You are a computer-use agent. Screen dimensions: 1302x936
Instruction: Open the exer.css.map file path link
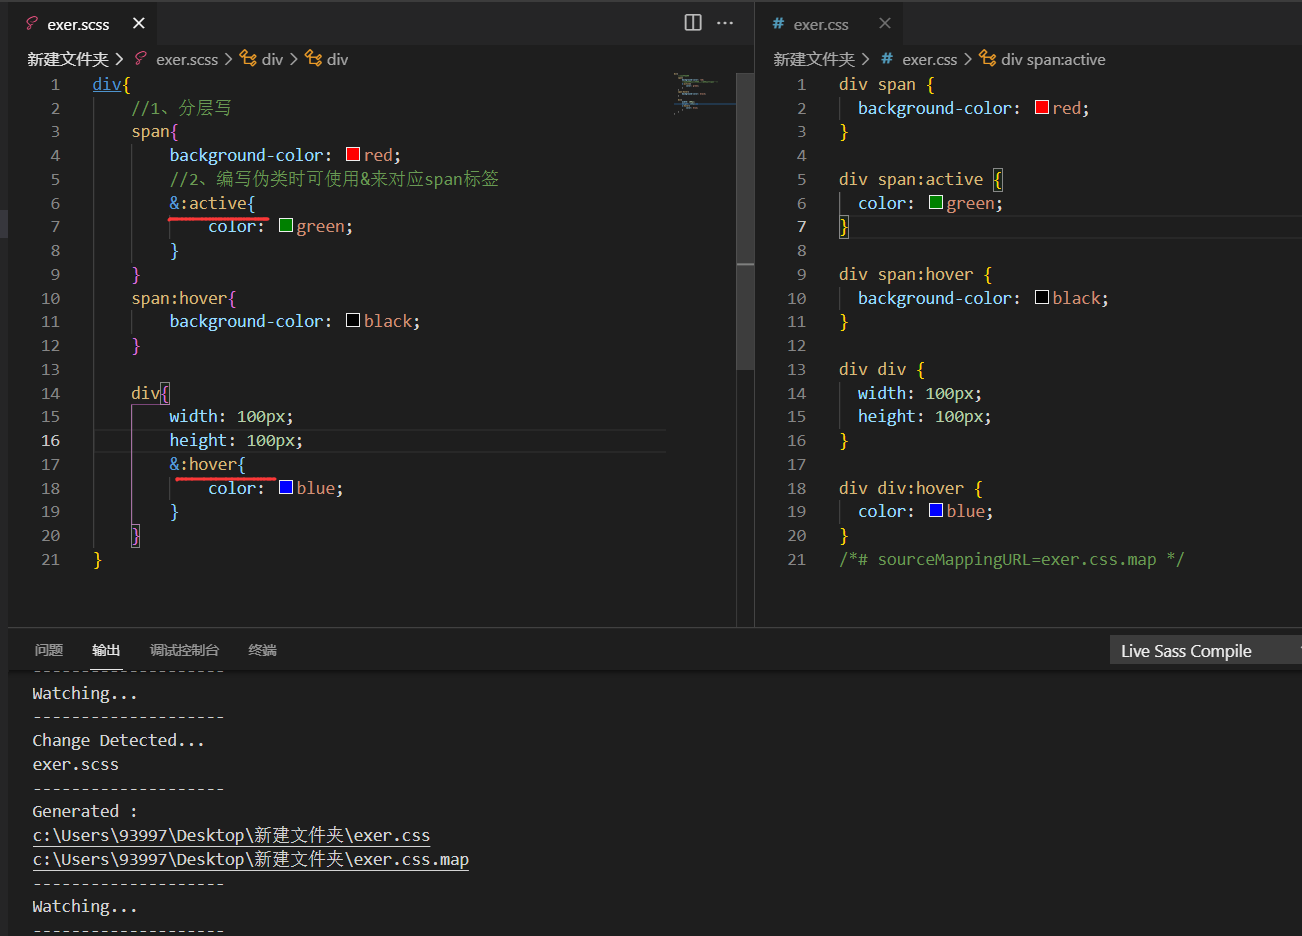(x=250, y=859)
